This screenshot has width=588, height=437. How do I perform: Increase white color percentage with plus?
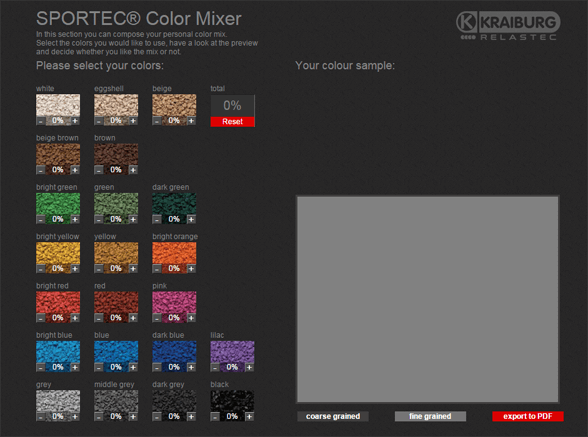click(x=75, y=121)
